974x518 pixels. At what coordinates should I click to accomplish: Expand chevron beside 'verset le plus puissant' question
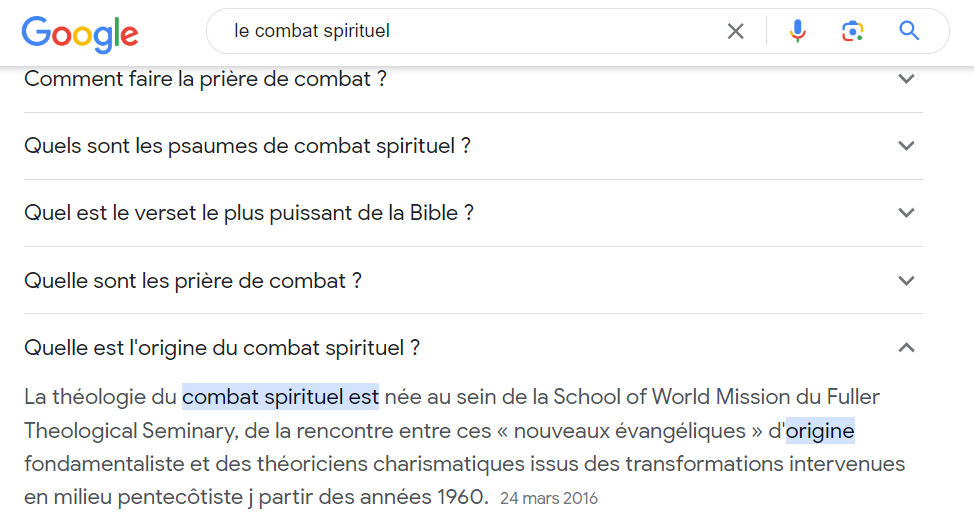906,213
